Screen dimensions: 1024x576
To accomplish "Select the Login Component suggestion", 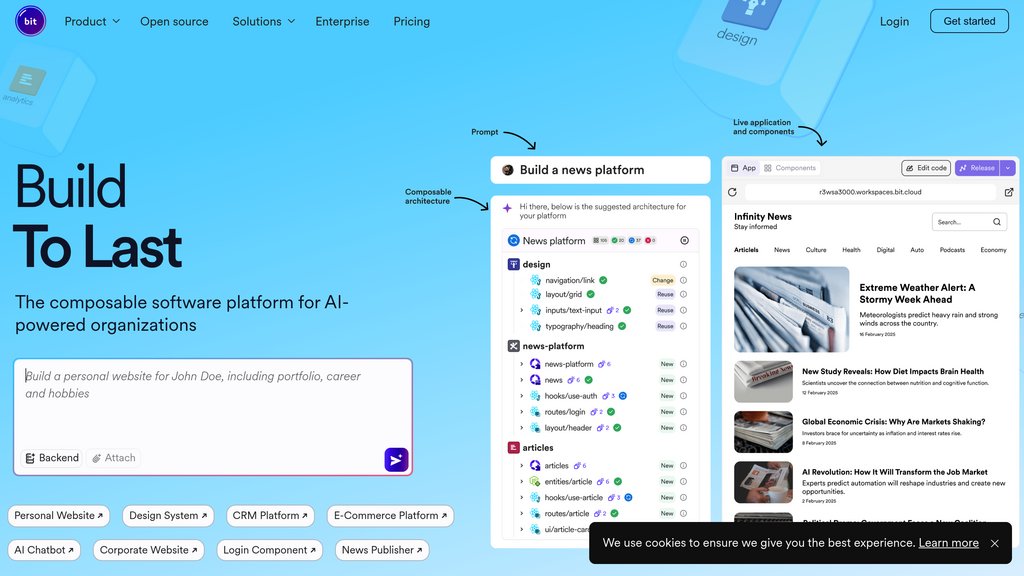I will point(270,550).
